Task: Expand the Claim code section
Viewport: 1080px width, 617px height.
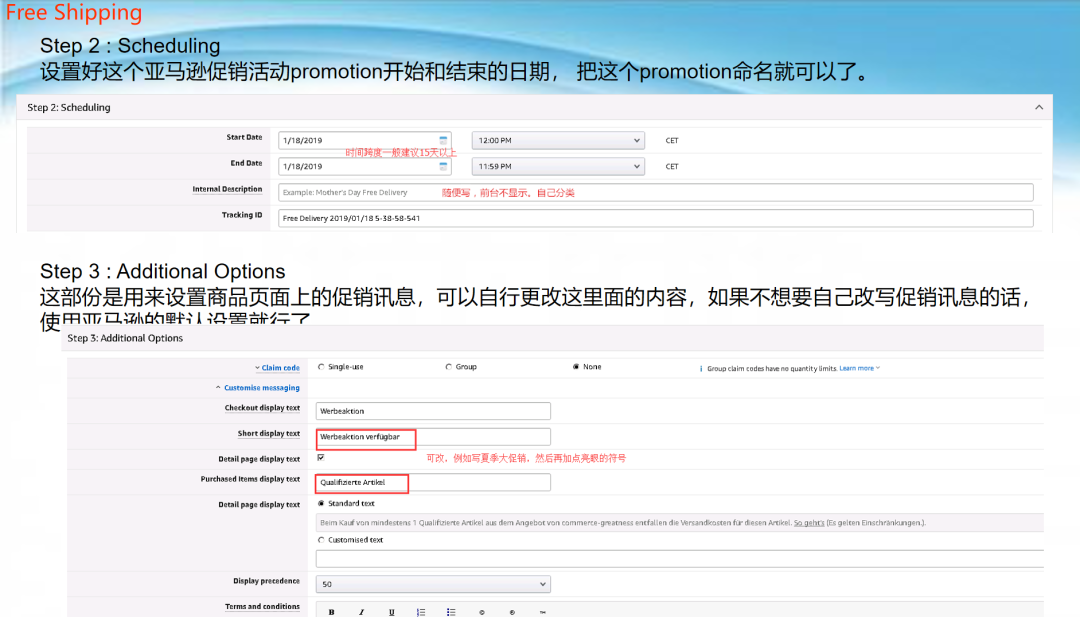Action: pyautogui.click(x=277, y=368)
